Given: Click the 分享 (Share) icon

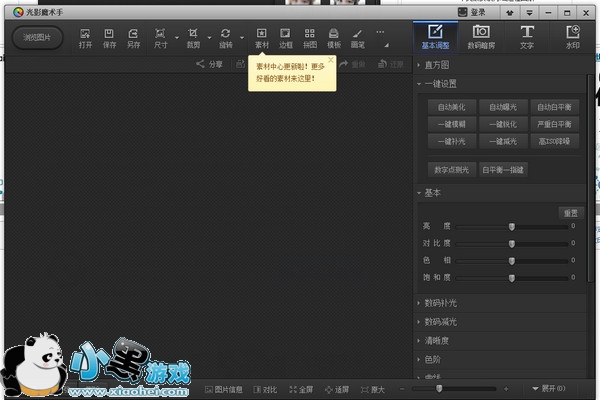Looking at the screenshot, I should pyautogui.click(x=209, y=64).
